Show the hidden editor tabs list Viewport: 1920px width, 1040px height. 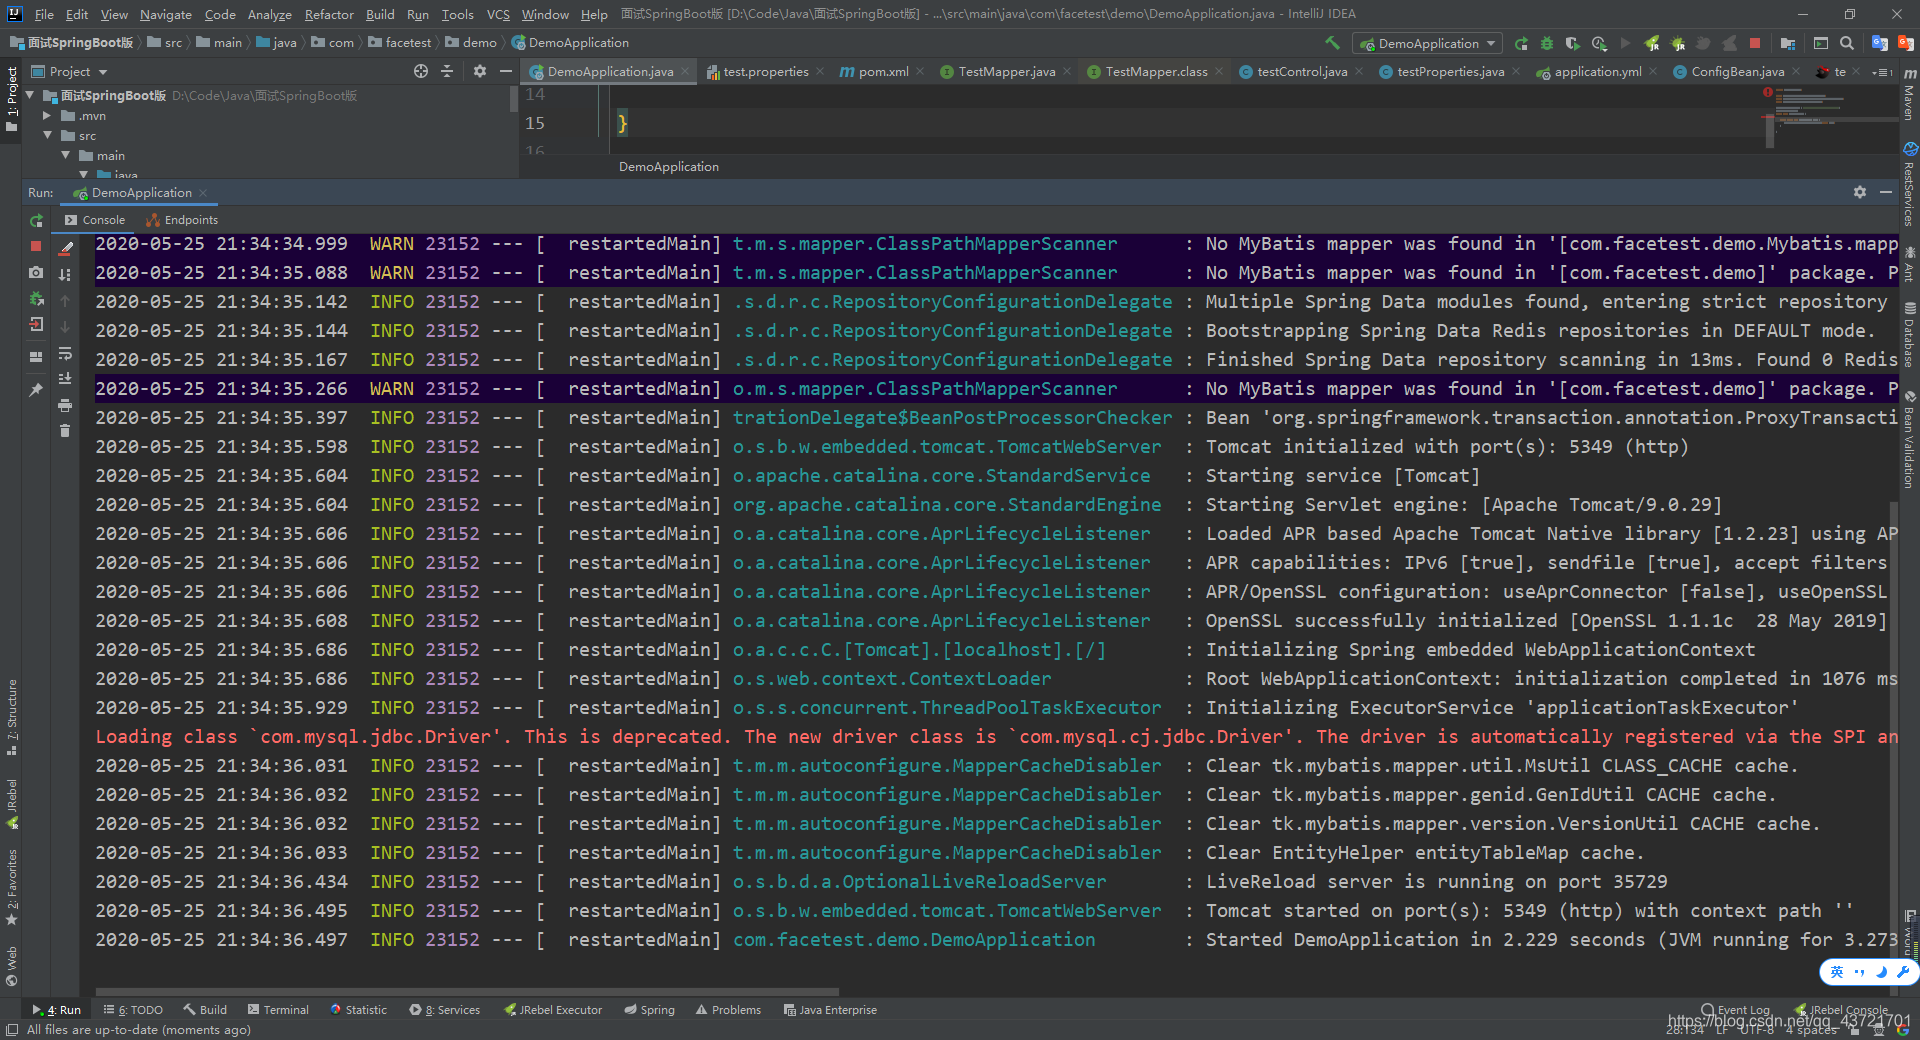[1883, 72]
